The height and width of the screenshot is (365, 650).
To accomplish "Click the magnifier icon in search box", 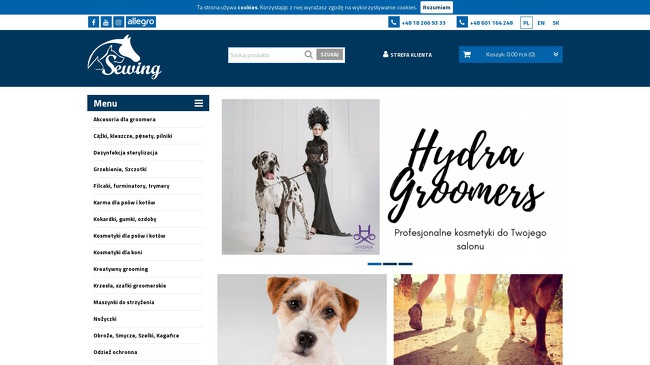I will 308,54.
